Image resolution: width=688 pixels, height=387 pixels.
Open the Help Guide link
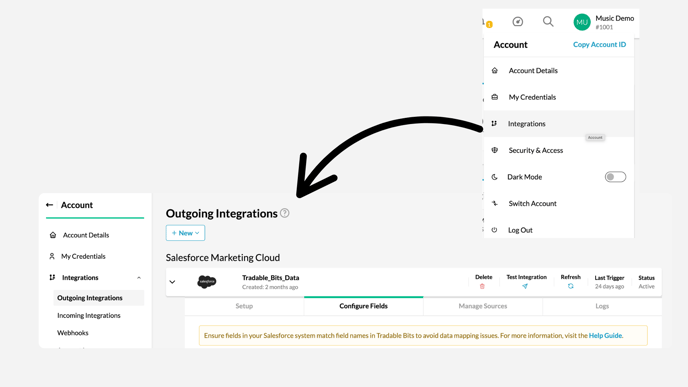[605, 335]
